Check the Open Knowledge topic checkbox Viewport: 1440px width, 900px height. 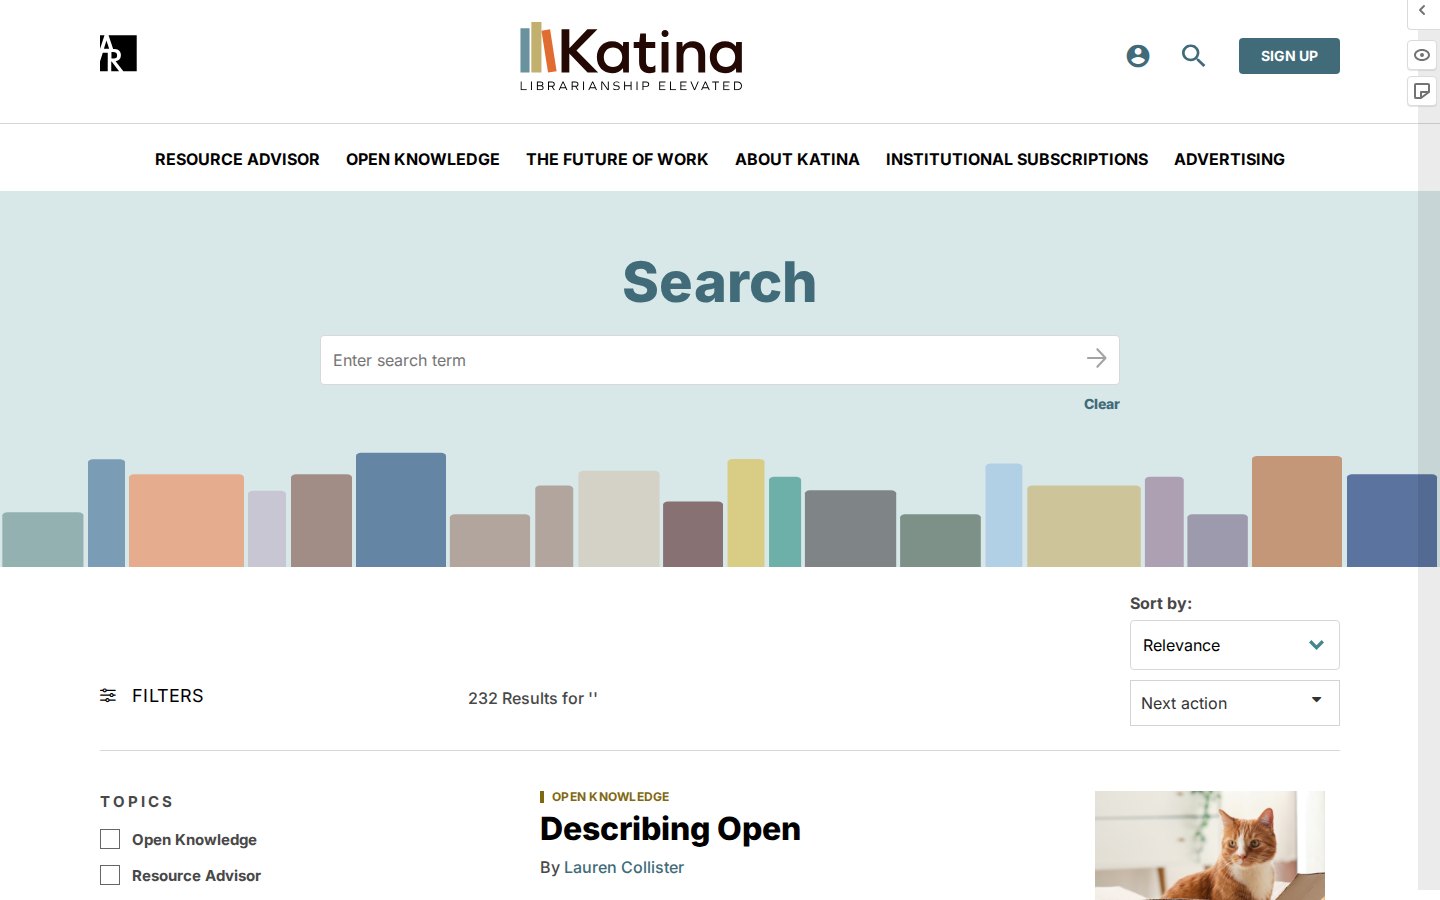110,839
